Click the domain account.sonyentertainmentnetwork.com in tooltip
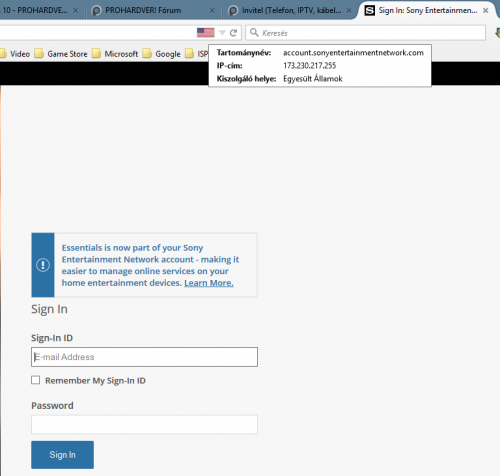 tap(353, 53)
